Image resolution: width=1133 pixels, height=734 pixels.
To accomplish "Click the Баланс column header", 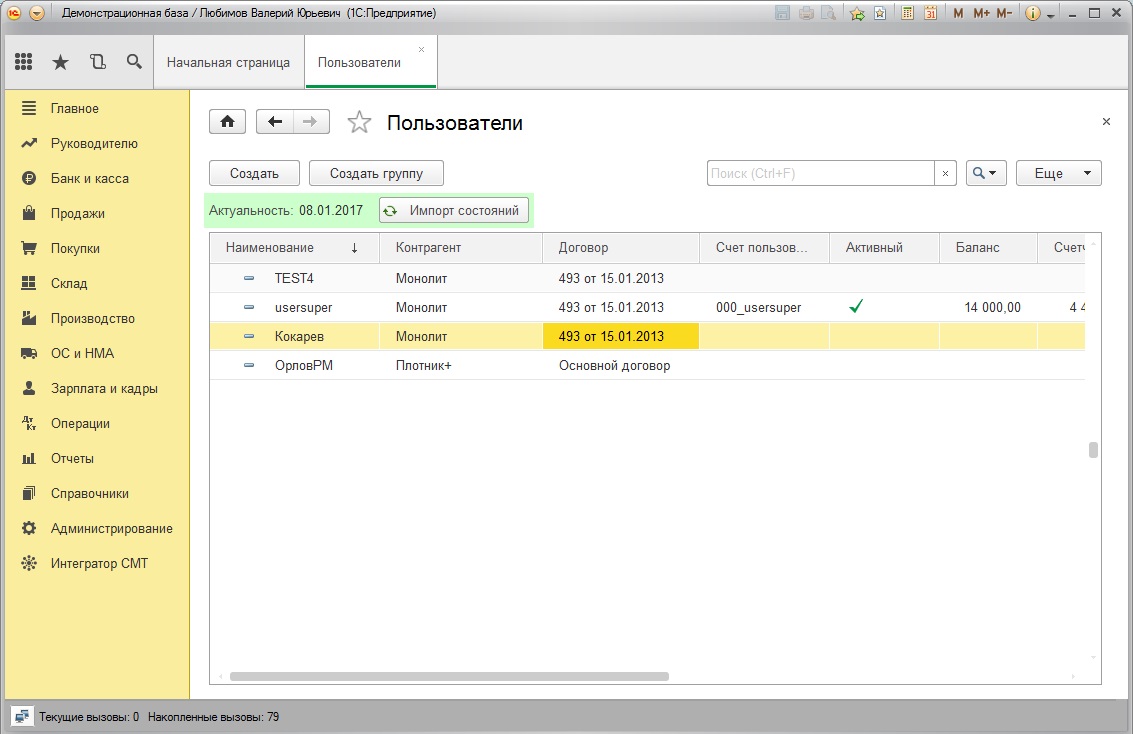I will point(988,248).
